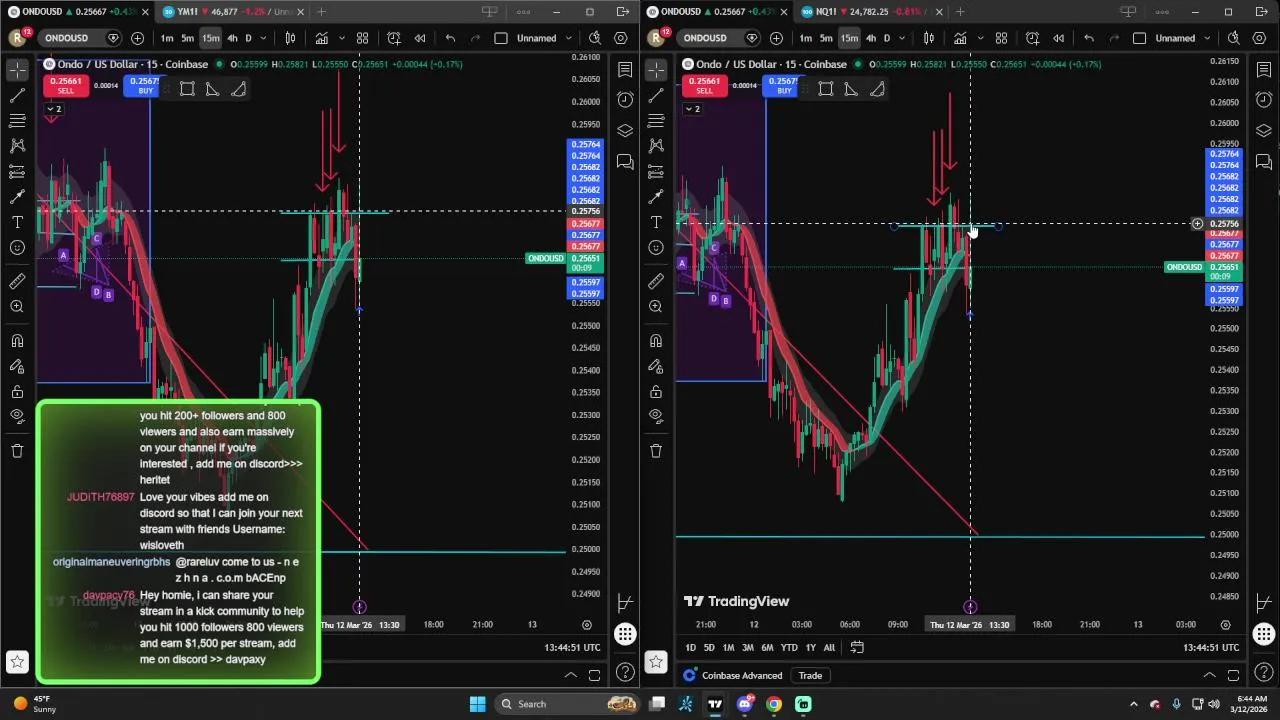This screenshot has width=1280, height=720.
Task: Open Windows Start button on taskbar
Action: point(477,704)
